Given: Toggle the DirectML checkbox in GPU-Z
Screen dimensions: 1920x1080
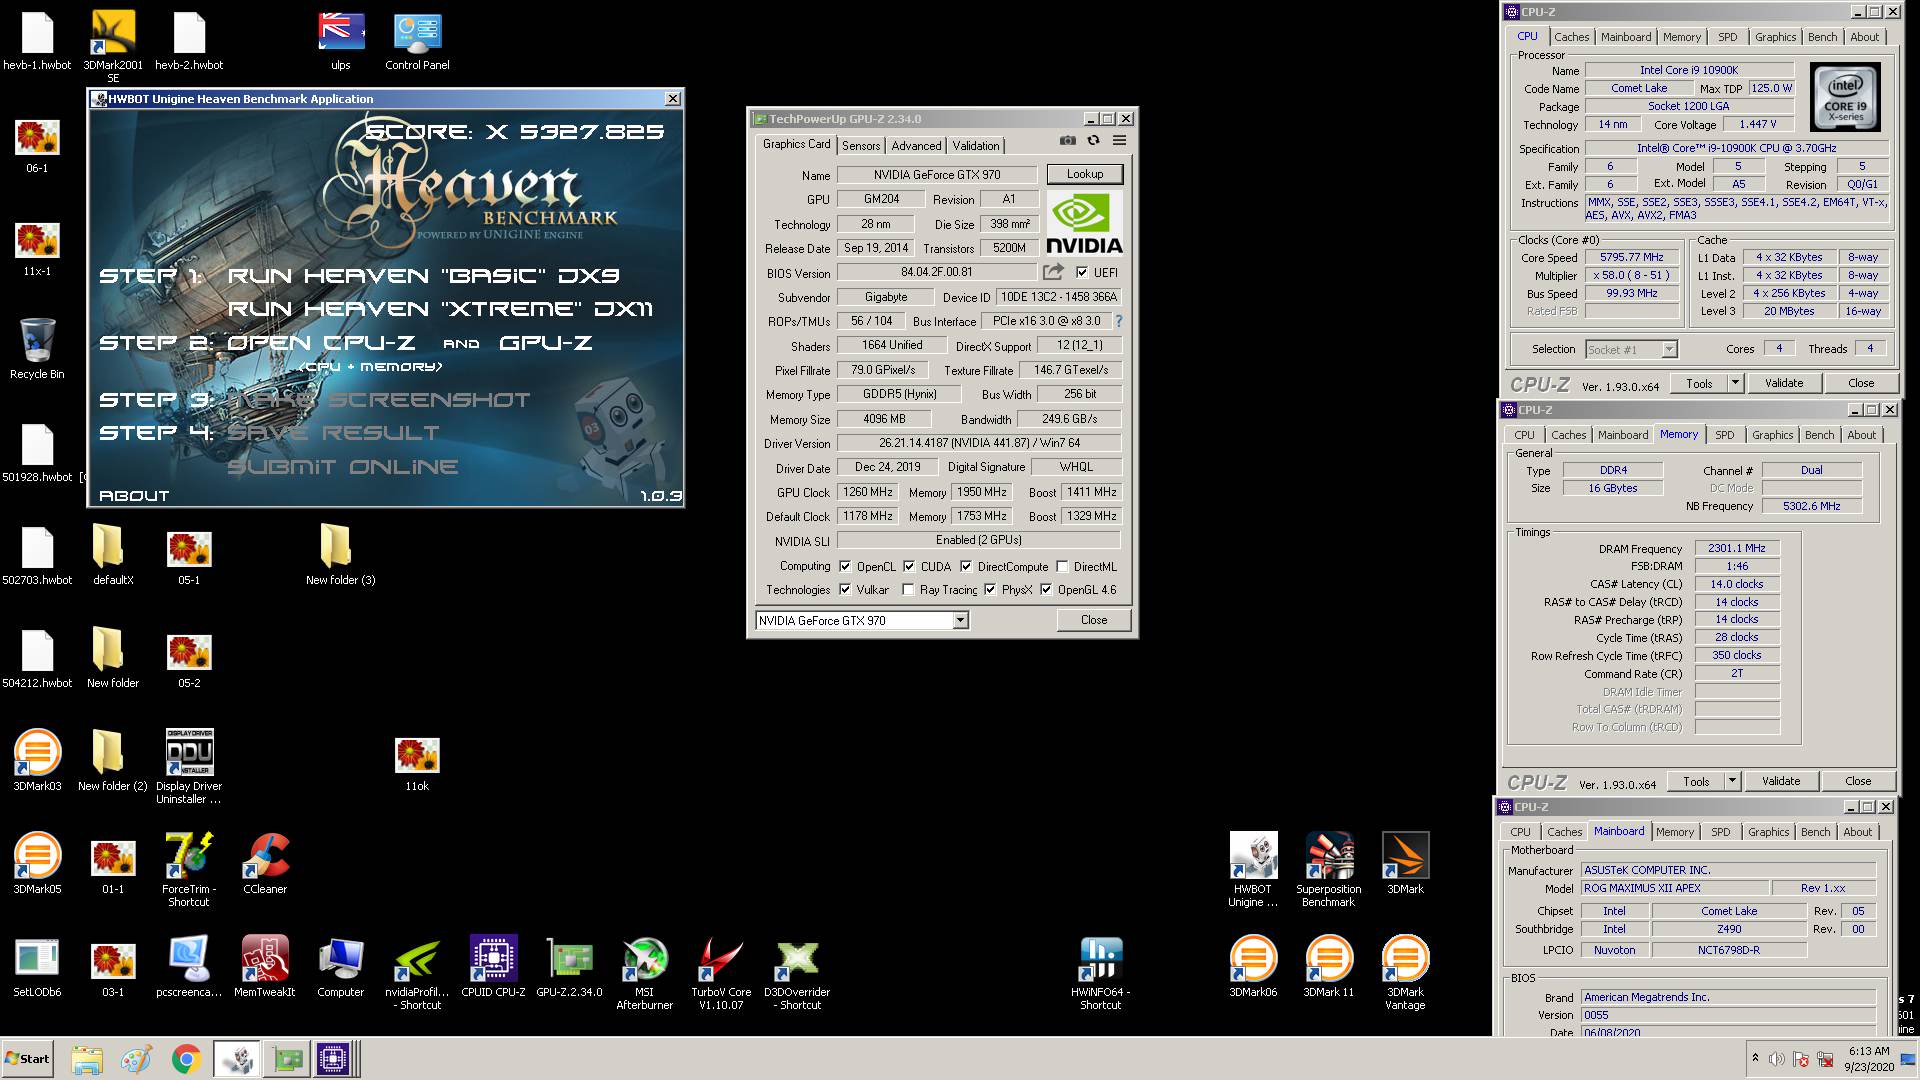Looking at the screenshot, I should click(x=1062, y=566).
